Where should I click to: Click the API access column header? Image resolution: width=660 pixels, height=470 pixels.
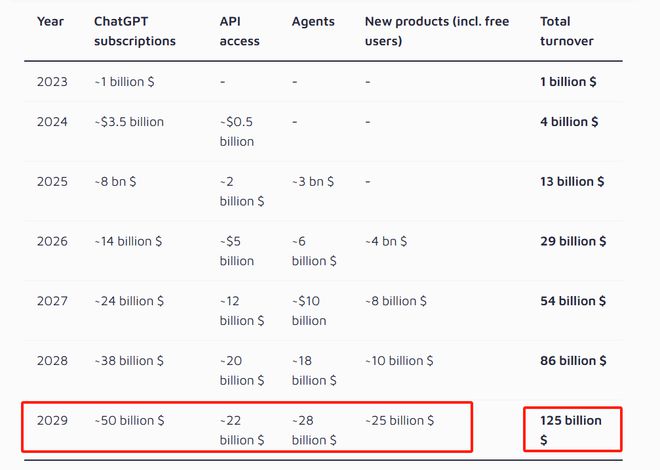(x=240, y=31)
